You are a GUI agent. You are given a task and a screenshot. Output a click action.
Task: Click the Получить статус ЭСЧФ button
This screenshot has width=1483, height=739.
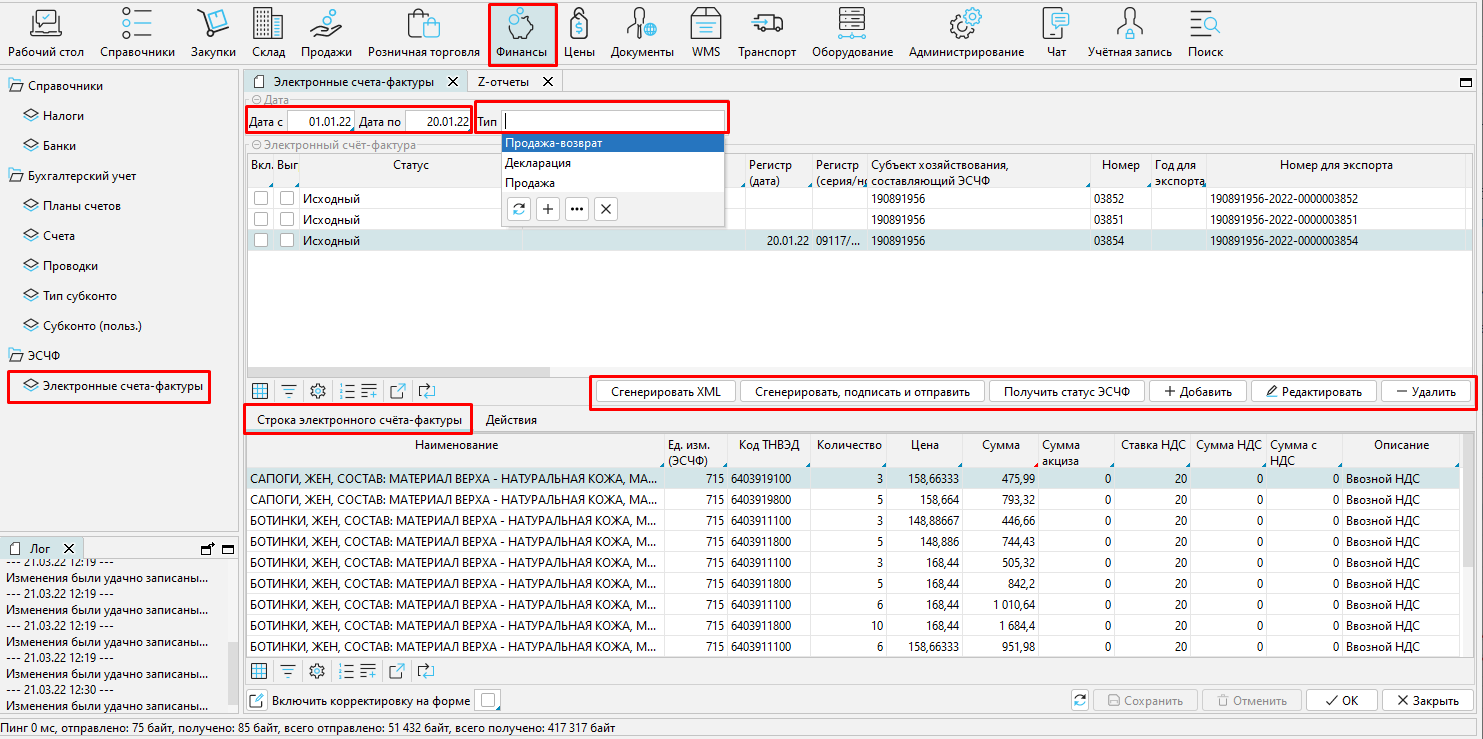1066,392
